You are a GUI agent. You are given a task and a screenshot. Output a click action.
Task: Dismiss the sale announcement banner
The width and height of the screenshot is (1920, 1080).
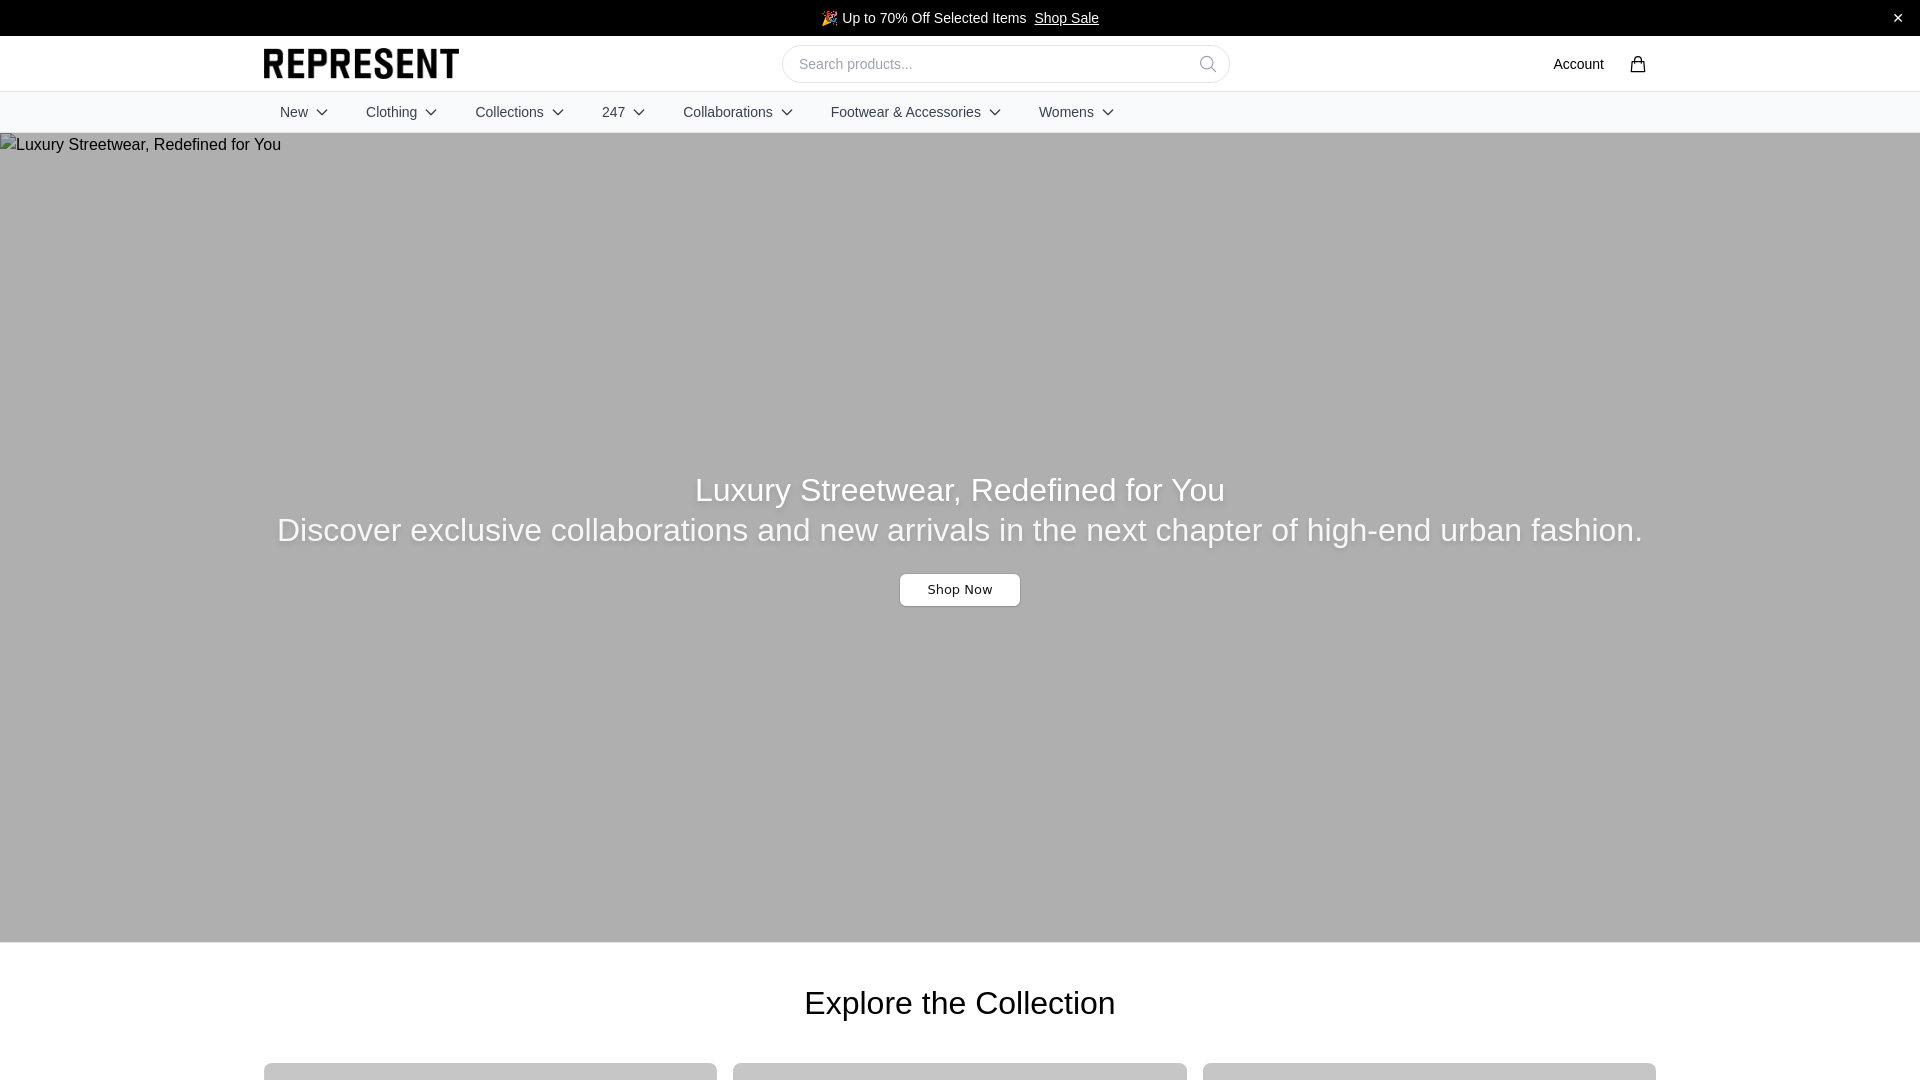click(x=1897, y=18)
